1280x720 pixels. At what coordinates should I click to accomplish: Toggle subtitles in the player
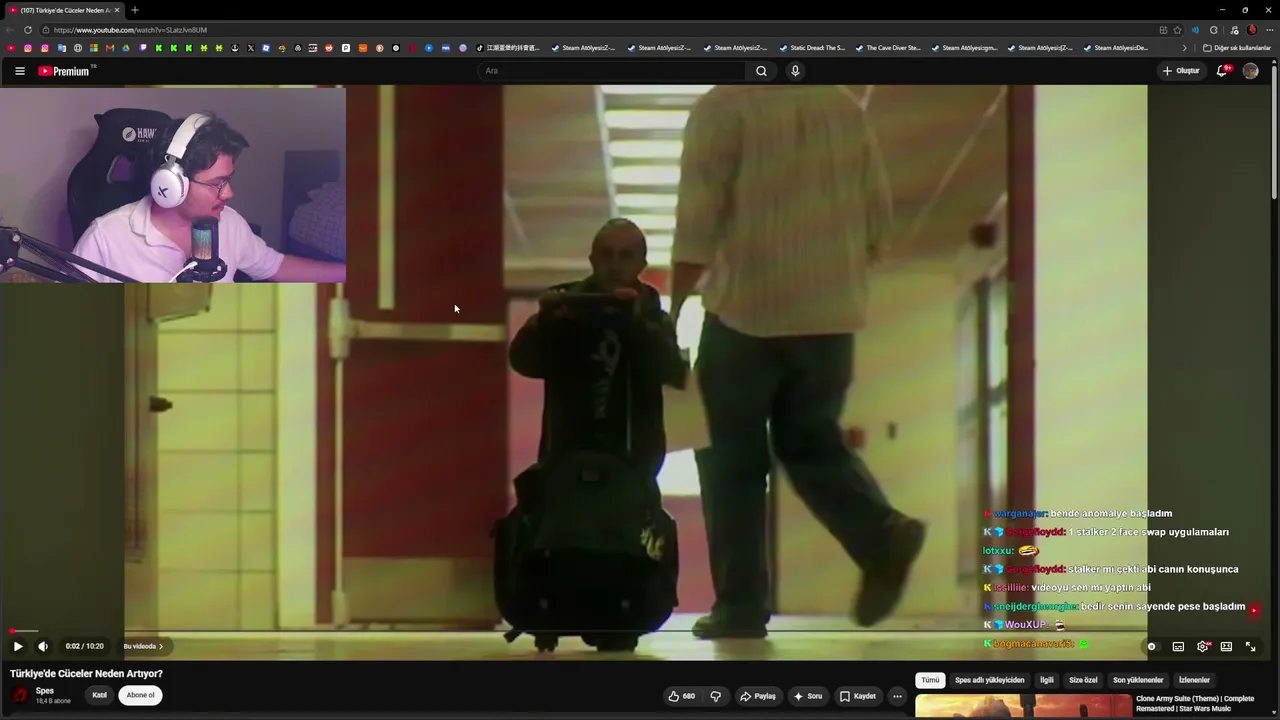pyautogui.click(x=1178, y=646)
